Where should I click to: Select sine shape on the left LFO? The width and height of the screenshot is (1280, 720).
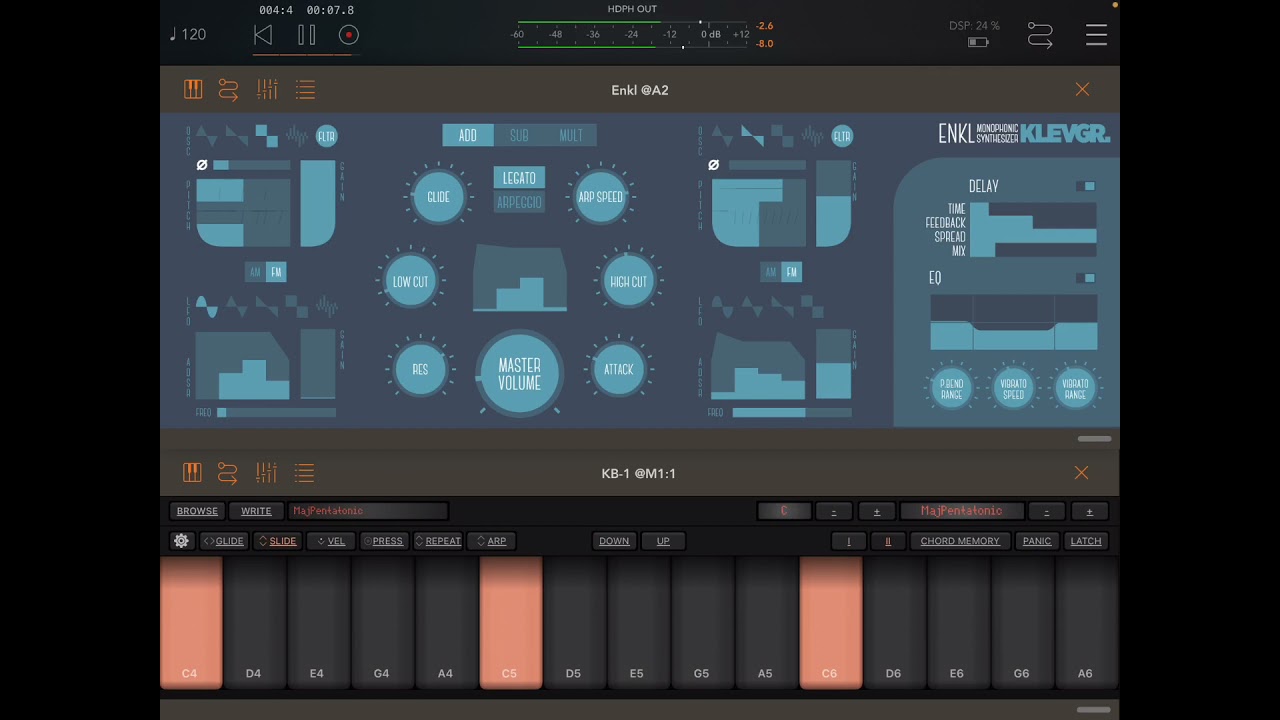pyautogui.click(x=207, y=306)
